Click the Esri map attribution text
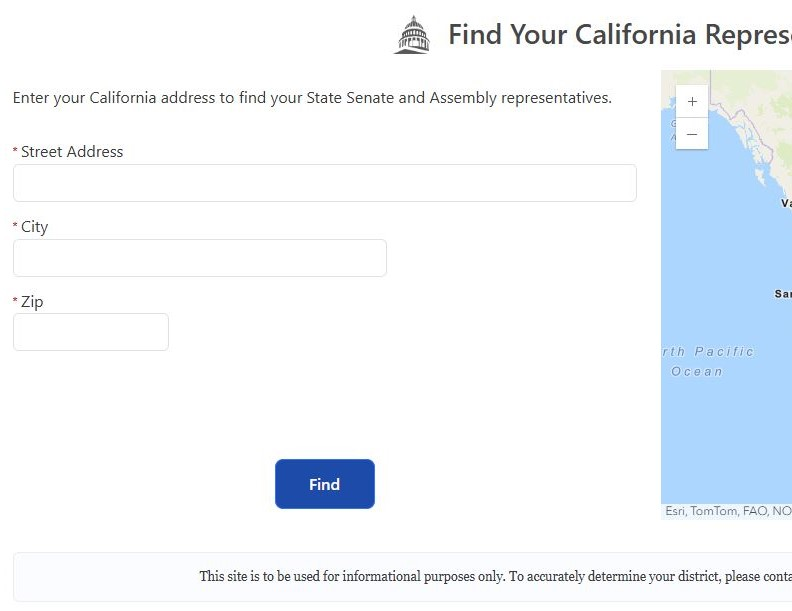 (x=727, y=511)
